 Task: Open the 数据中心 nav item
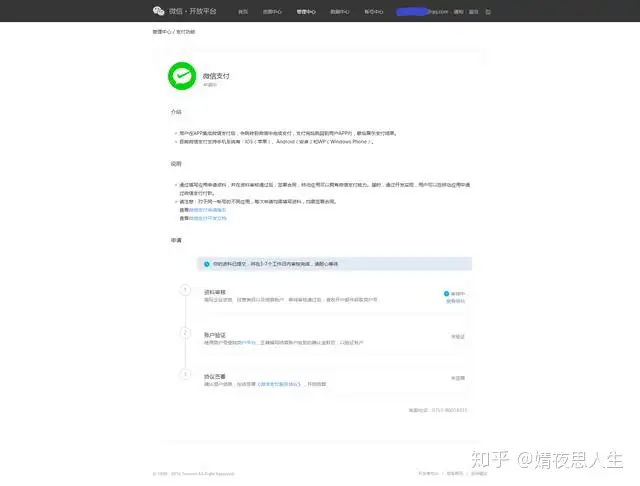(340, 12)
